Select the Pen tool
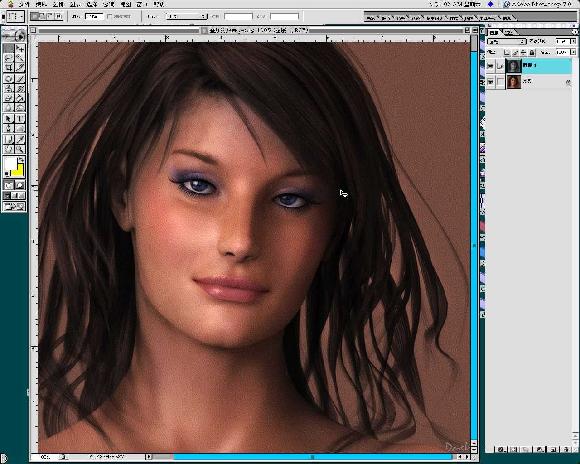This screenshot has width=580, height=464. click(x=8, y=128)
